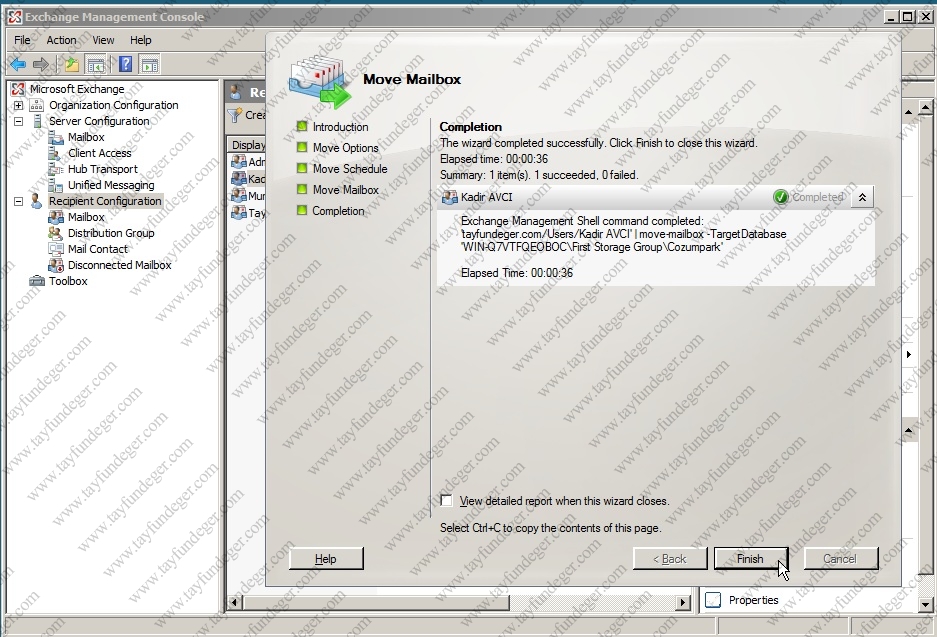Click the green Completed status checkmark icon
Screen dimensions: 937x637
[x=780, y=197]
